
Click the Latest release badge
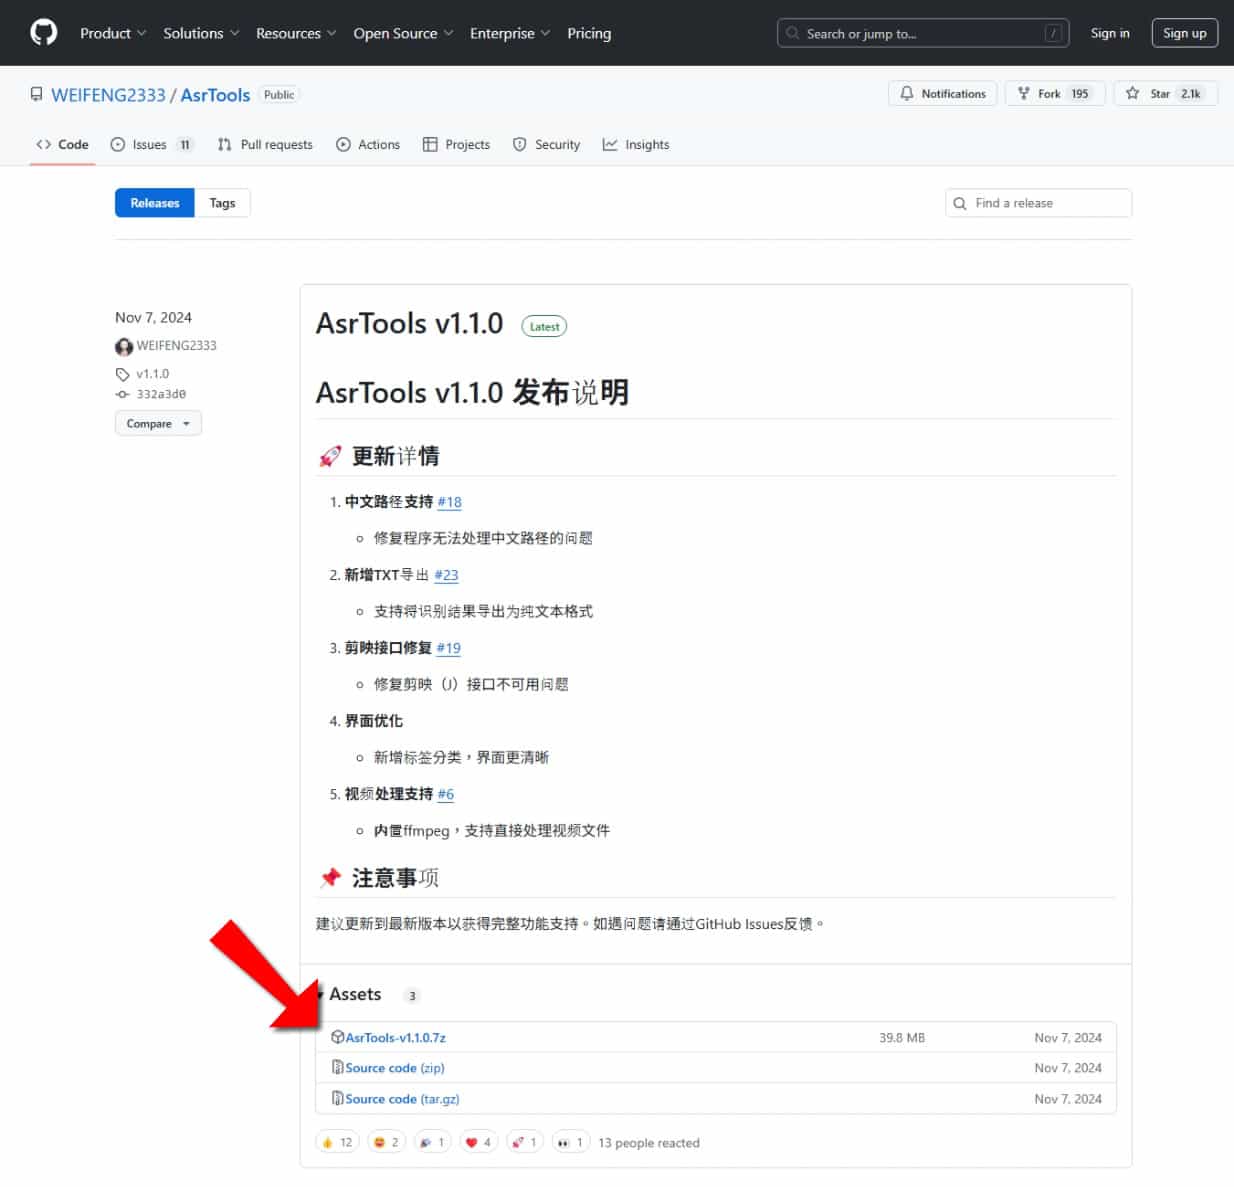coord(544,326)
